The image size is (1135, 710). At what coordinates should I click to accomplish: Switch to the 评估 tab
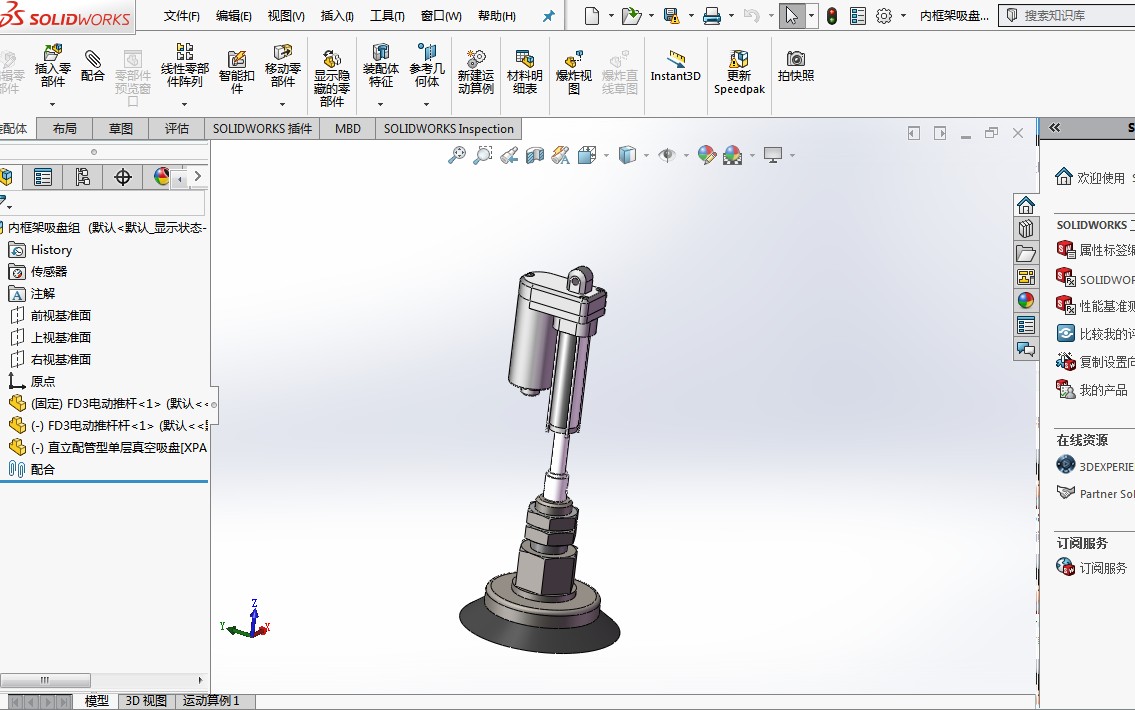coord(177,129)
